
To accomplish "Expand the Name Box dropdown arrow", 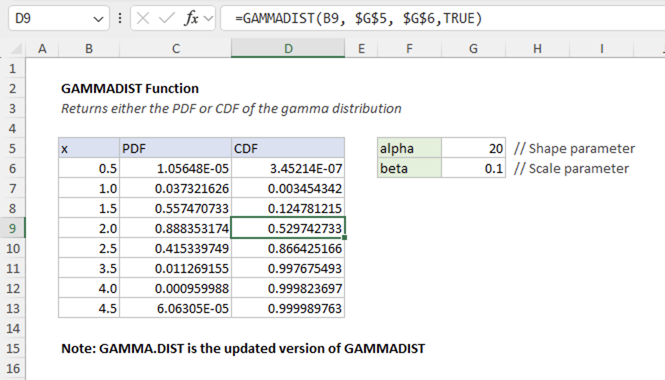I will coord(98,19).
